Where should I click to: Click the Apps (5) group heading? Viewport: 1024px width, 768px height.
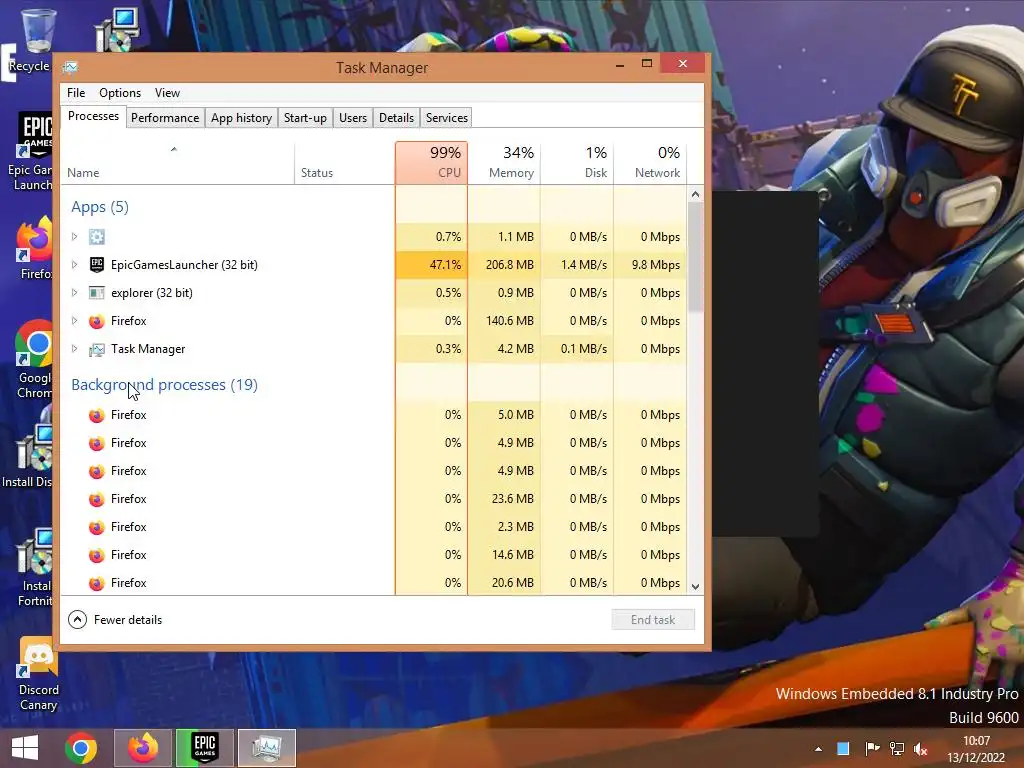point(100,207)
